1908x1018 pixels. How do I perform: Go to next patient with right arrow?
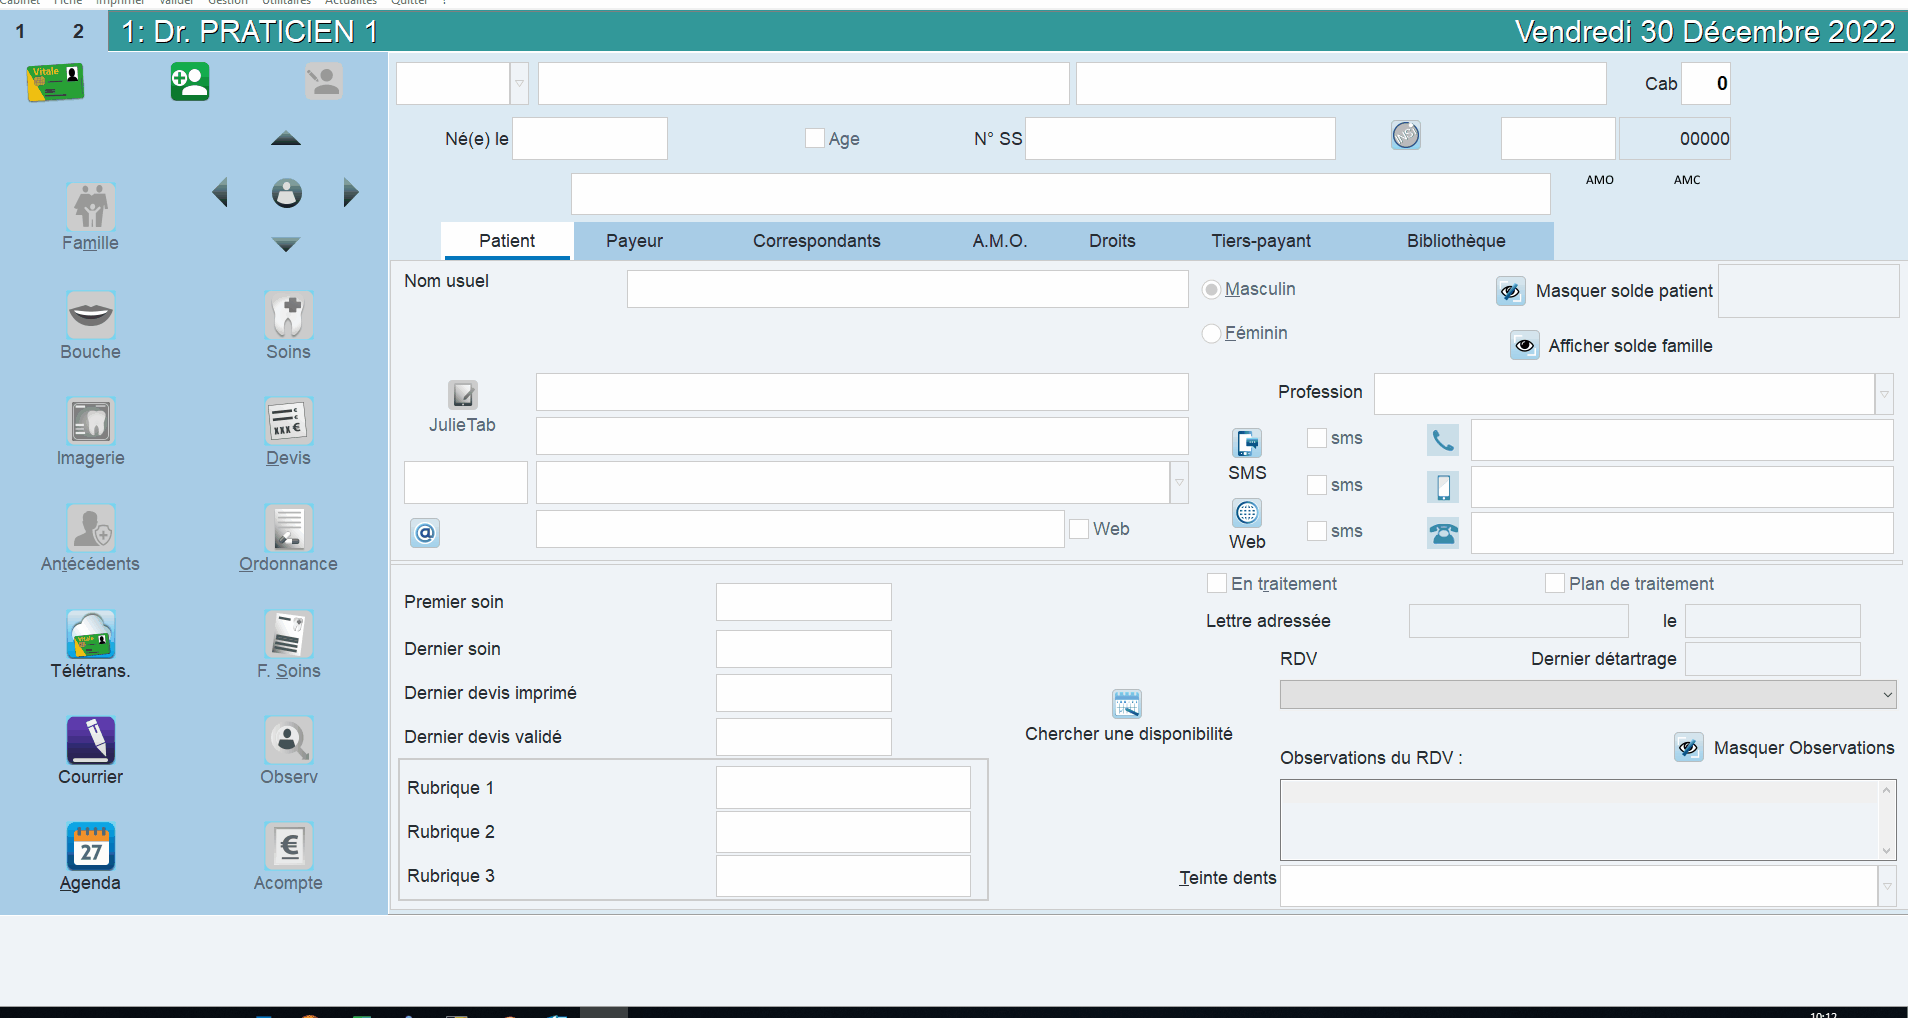click(x=350, y=193)
